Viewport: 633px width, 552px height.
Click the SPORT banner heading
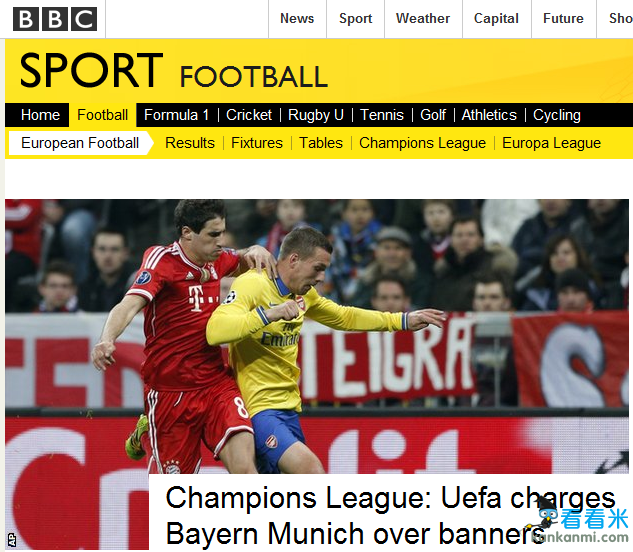click(92, 70)
